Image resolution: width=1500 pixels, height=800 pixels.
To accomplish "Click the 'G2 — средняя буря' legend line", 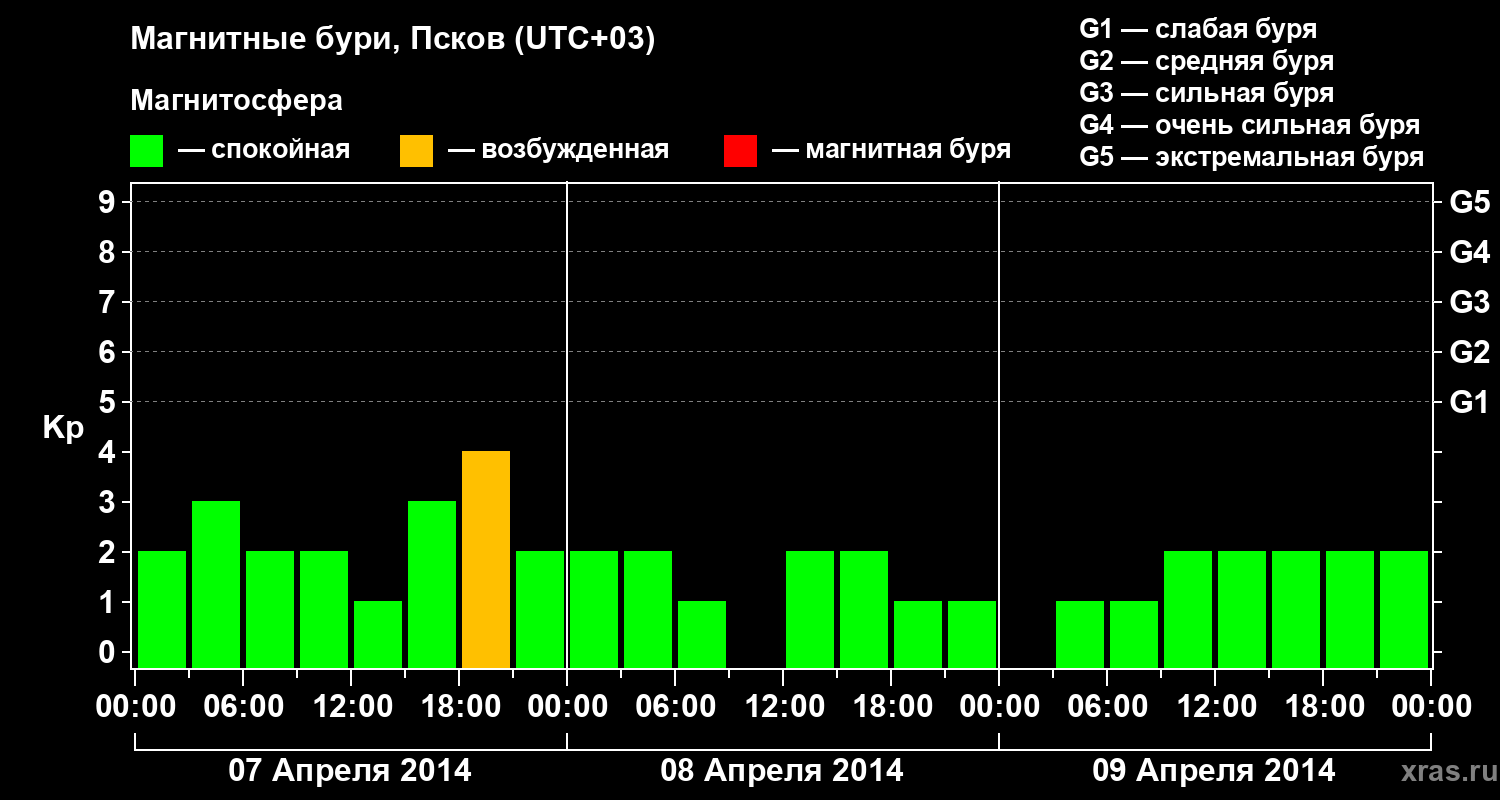I will 1207,61.
